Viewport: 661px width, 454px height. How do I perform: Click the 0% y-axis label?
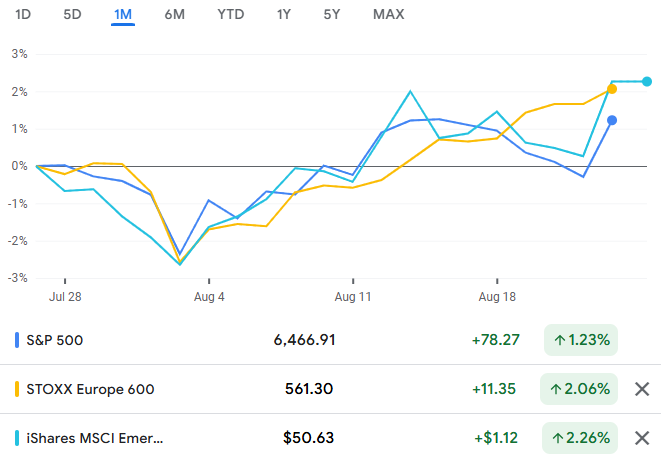point(19,166)
